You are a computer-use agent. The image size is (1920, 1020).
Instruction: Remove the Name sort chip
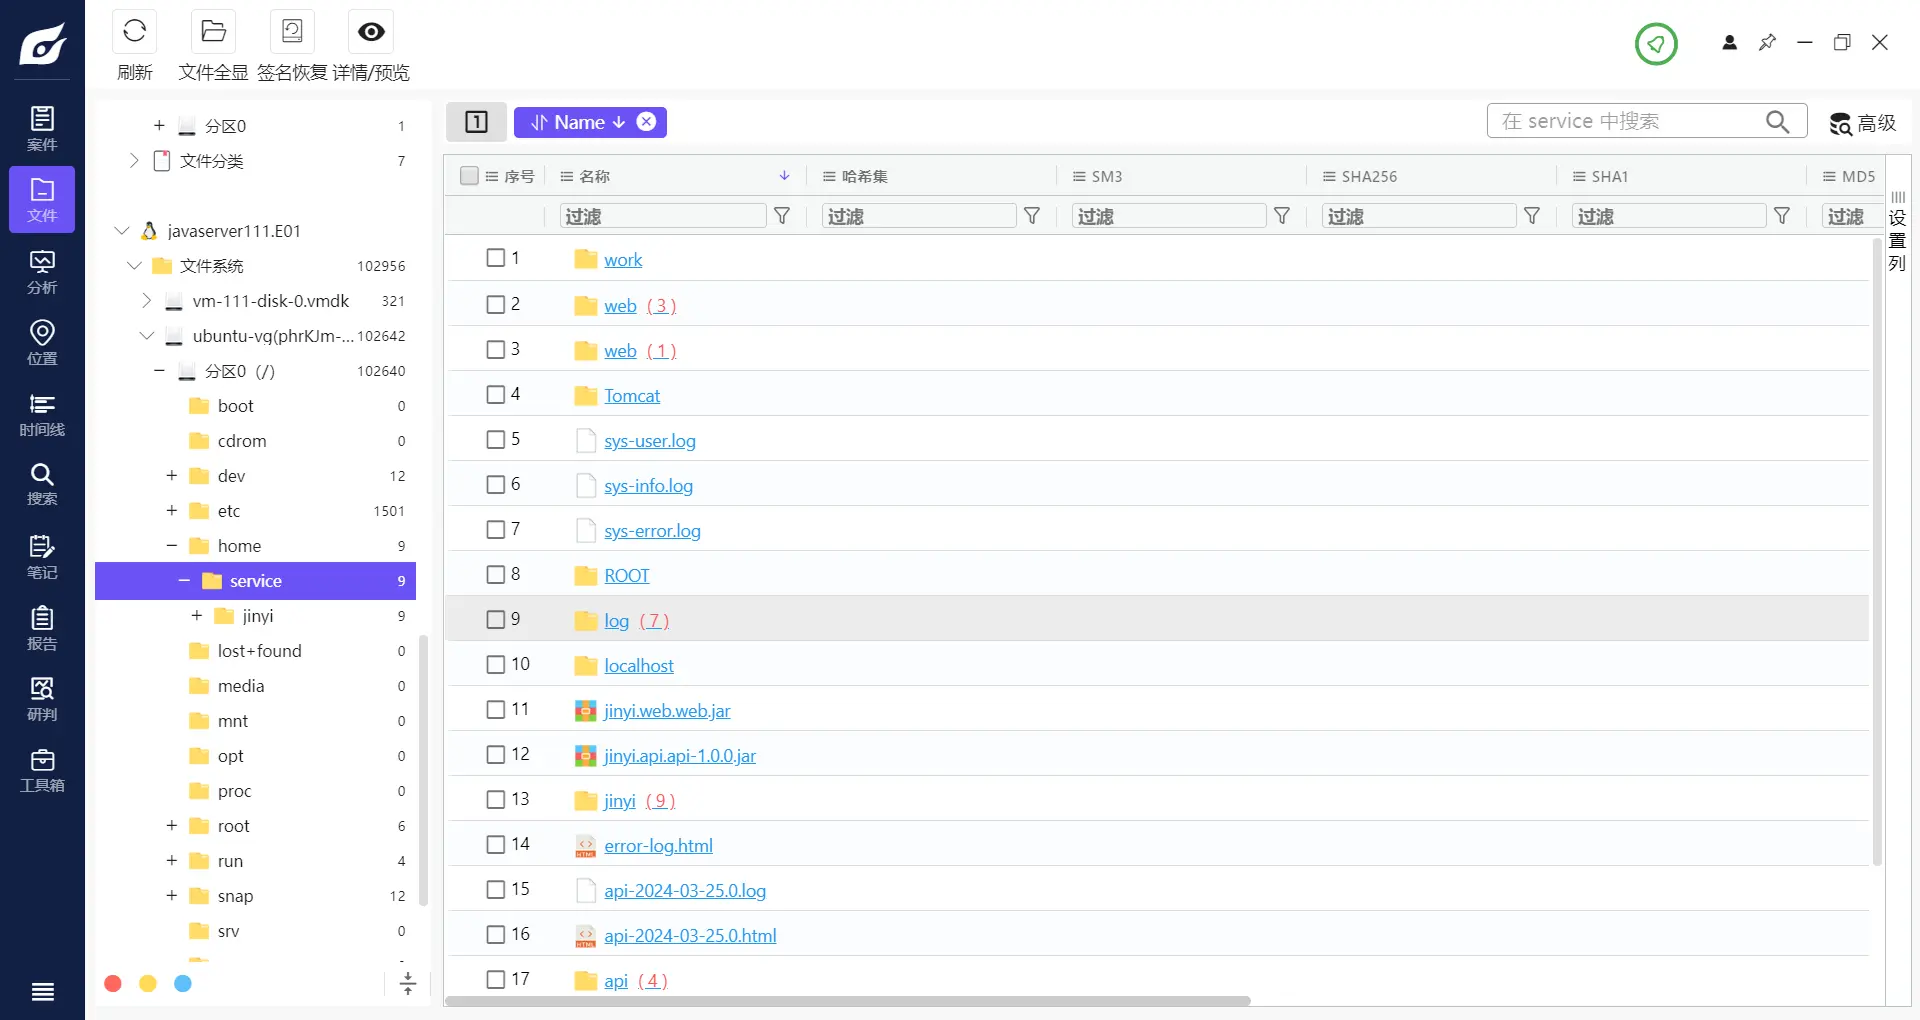[x=646, y=121]
